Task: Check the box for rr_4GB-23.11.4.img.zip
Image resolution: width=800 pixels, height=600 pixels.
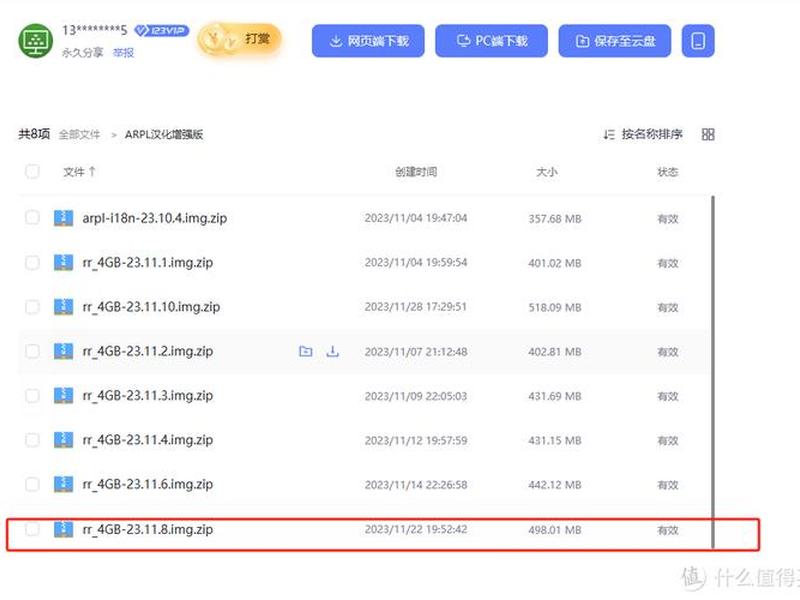Action: [x=32, y=440]
